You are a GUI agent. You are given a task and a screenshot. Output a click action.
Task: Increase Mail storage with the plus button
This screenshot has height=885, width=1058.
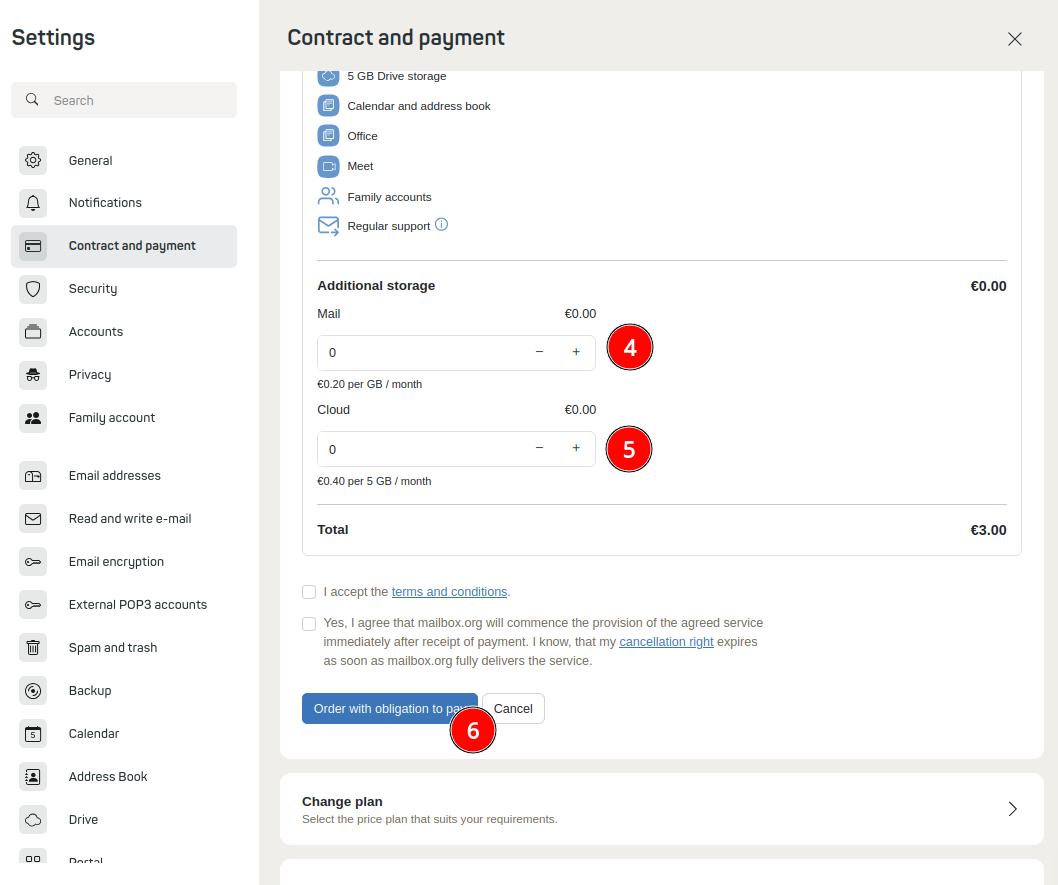pos(576,352)
